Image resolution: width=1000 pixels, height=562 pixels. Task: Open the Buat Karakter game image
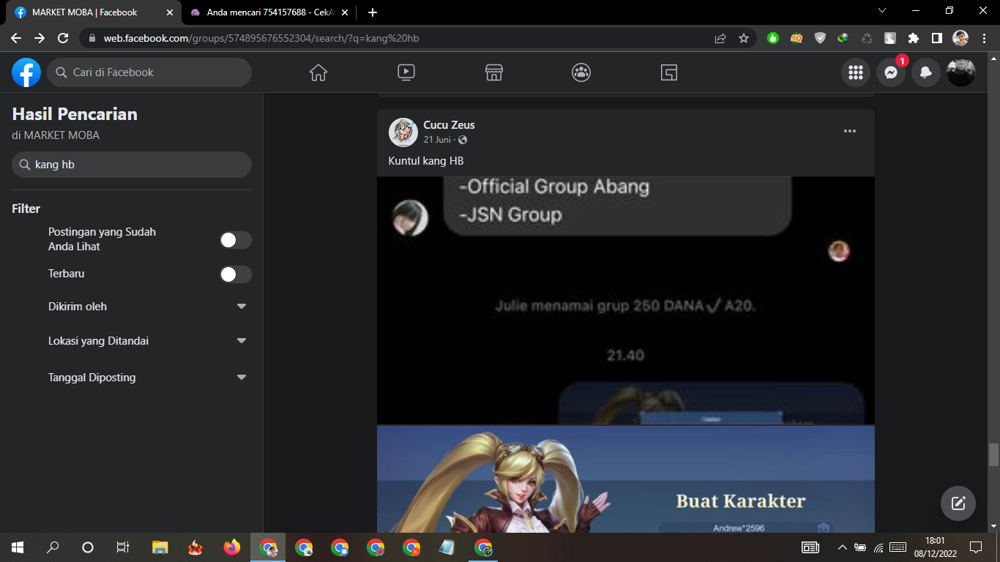626,479
